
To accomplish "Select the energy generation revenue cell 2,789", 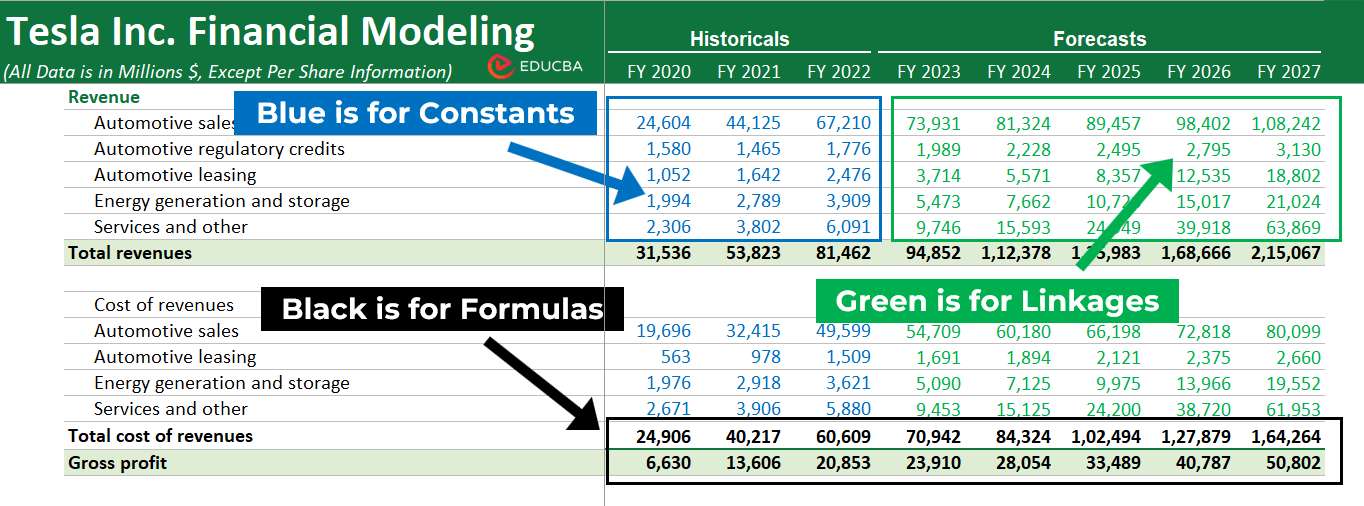I will click(758, 202).
